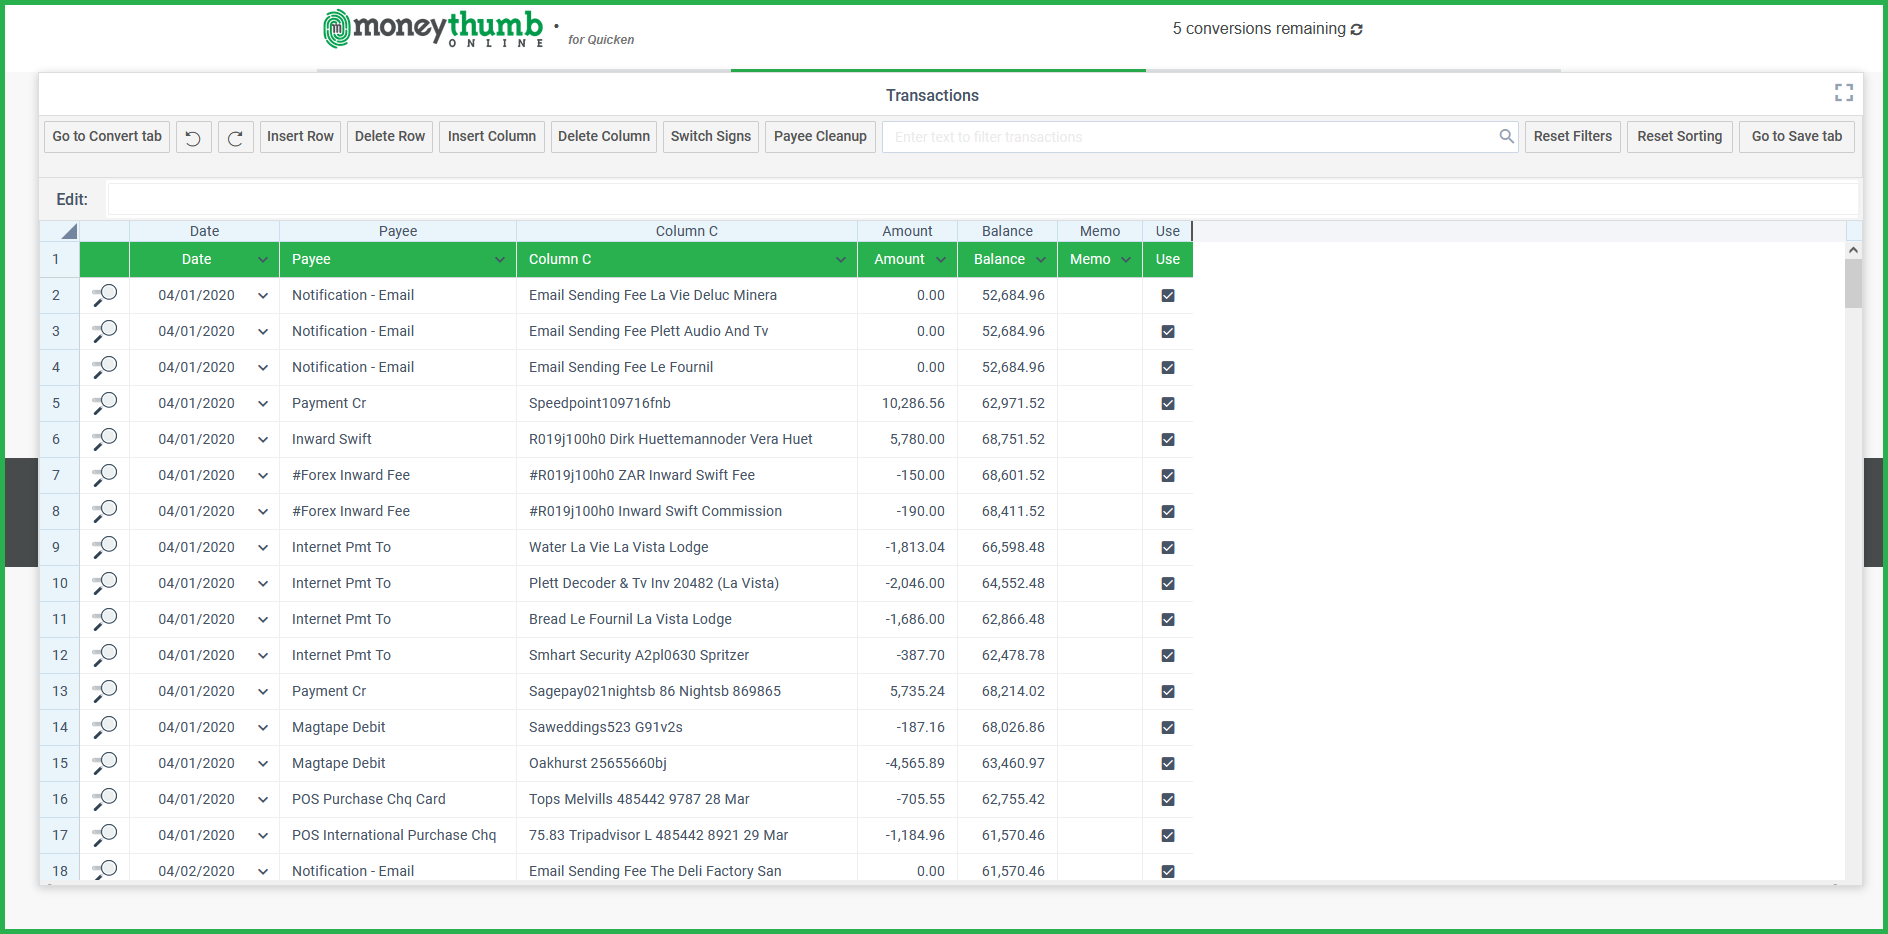Click the magnifier icon on row 5
This screenshot has height=934, width=1888.
pos(104,403)
